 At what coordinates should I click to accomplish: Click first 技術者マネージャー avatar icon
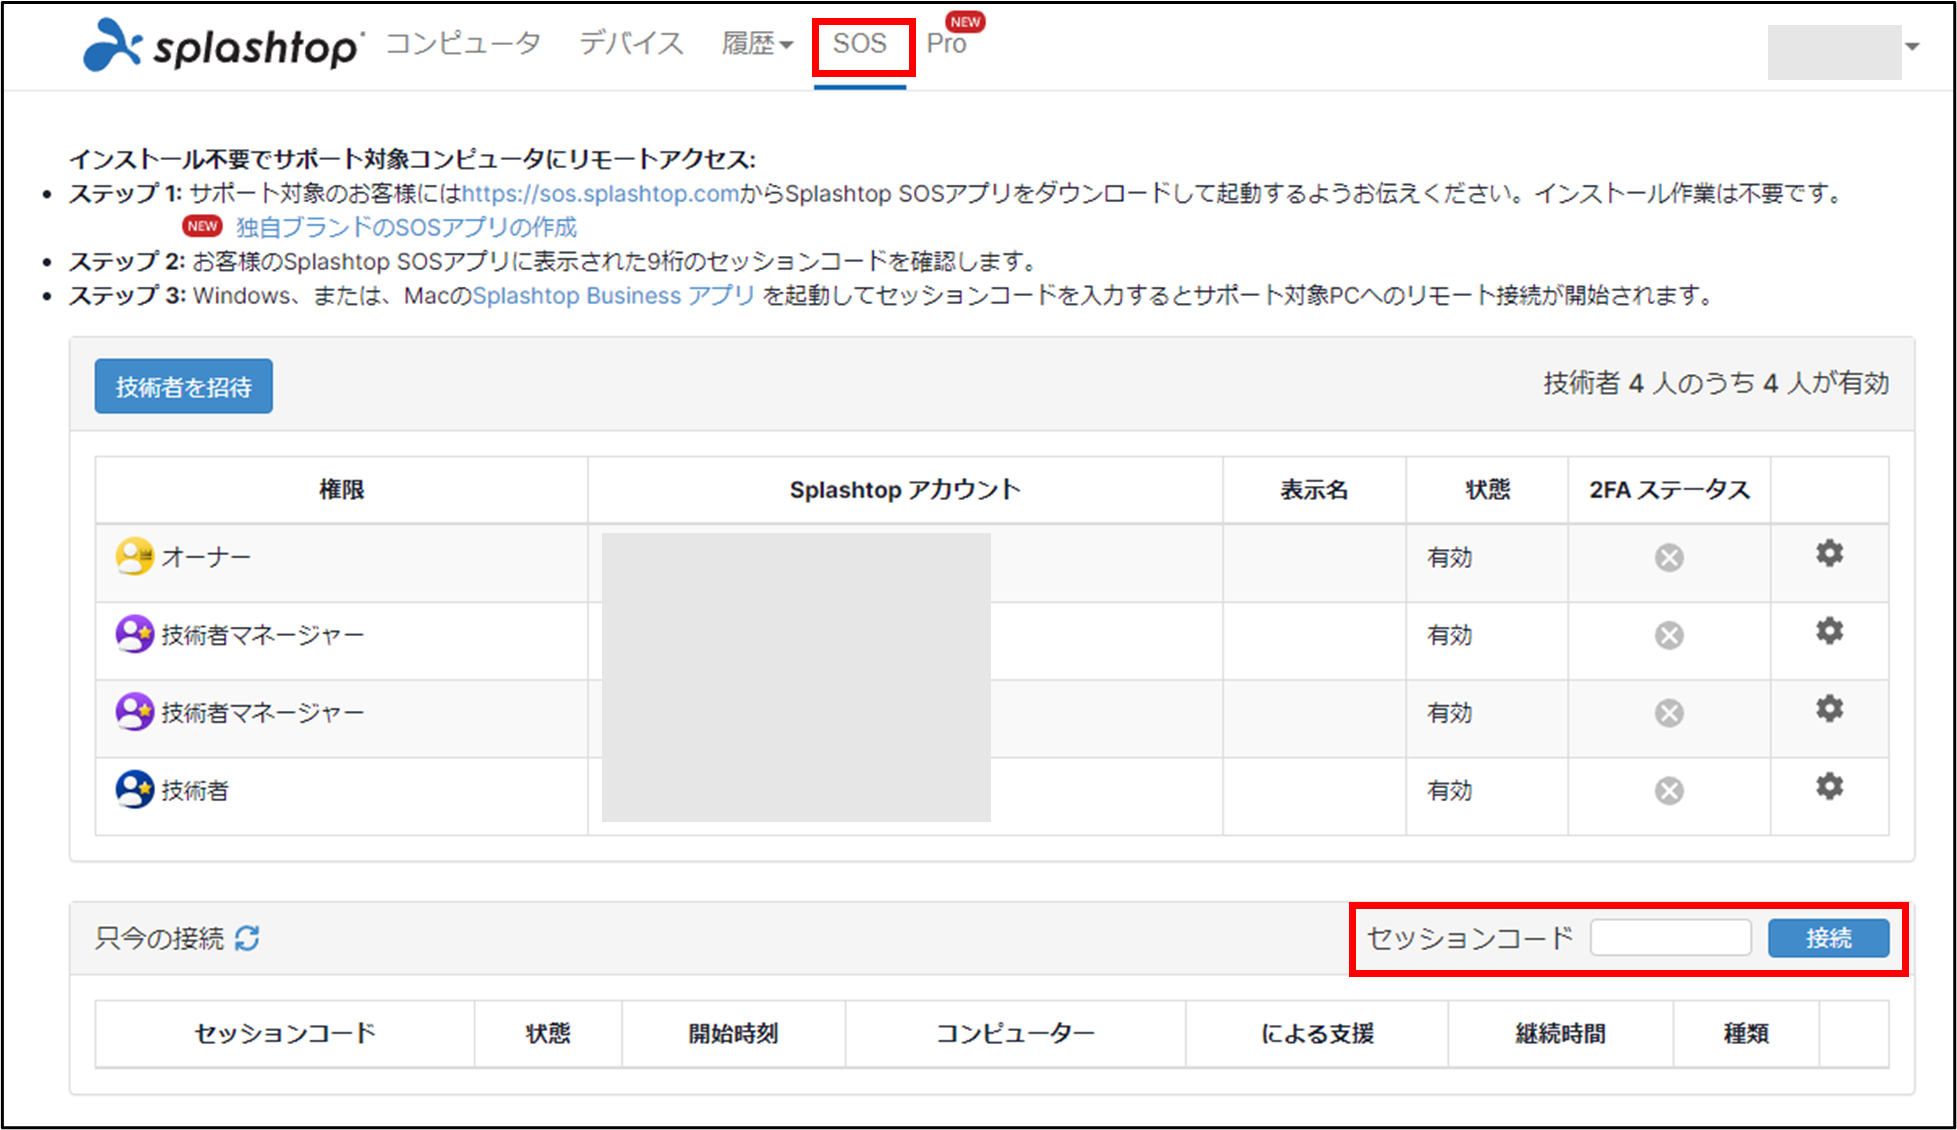tap(135, 634)
